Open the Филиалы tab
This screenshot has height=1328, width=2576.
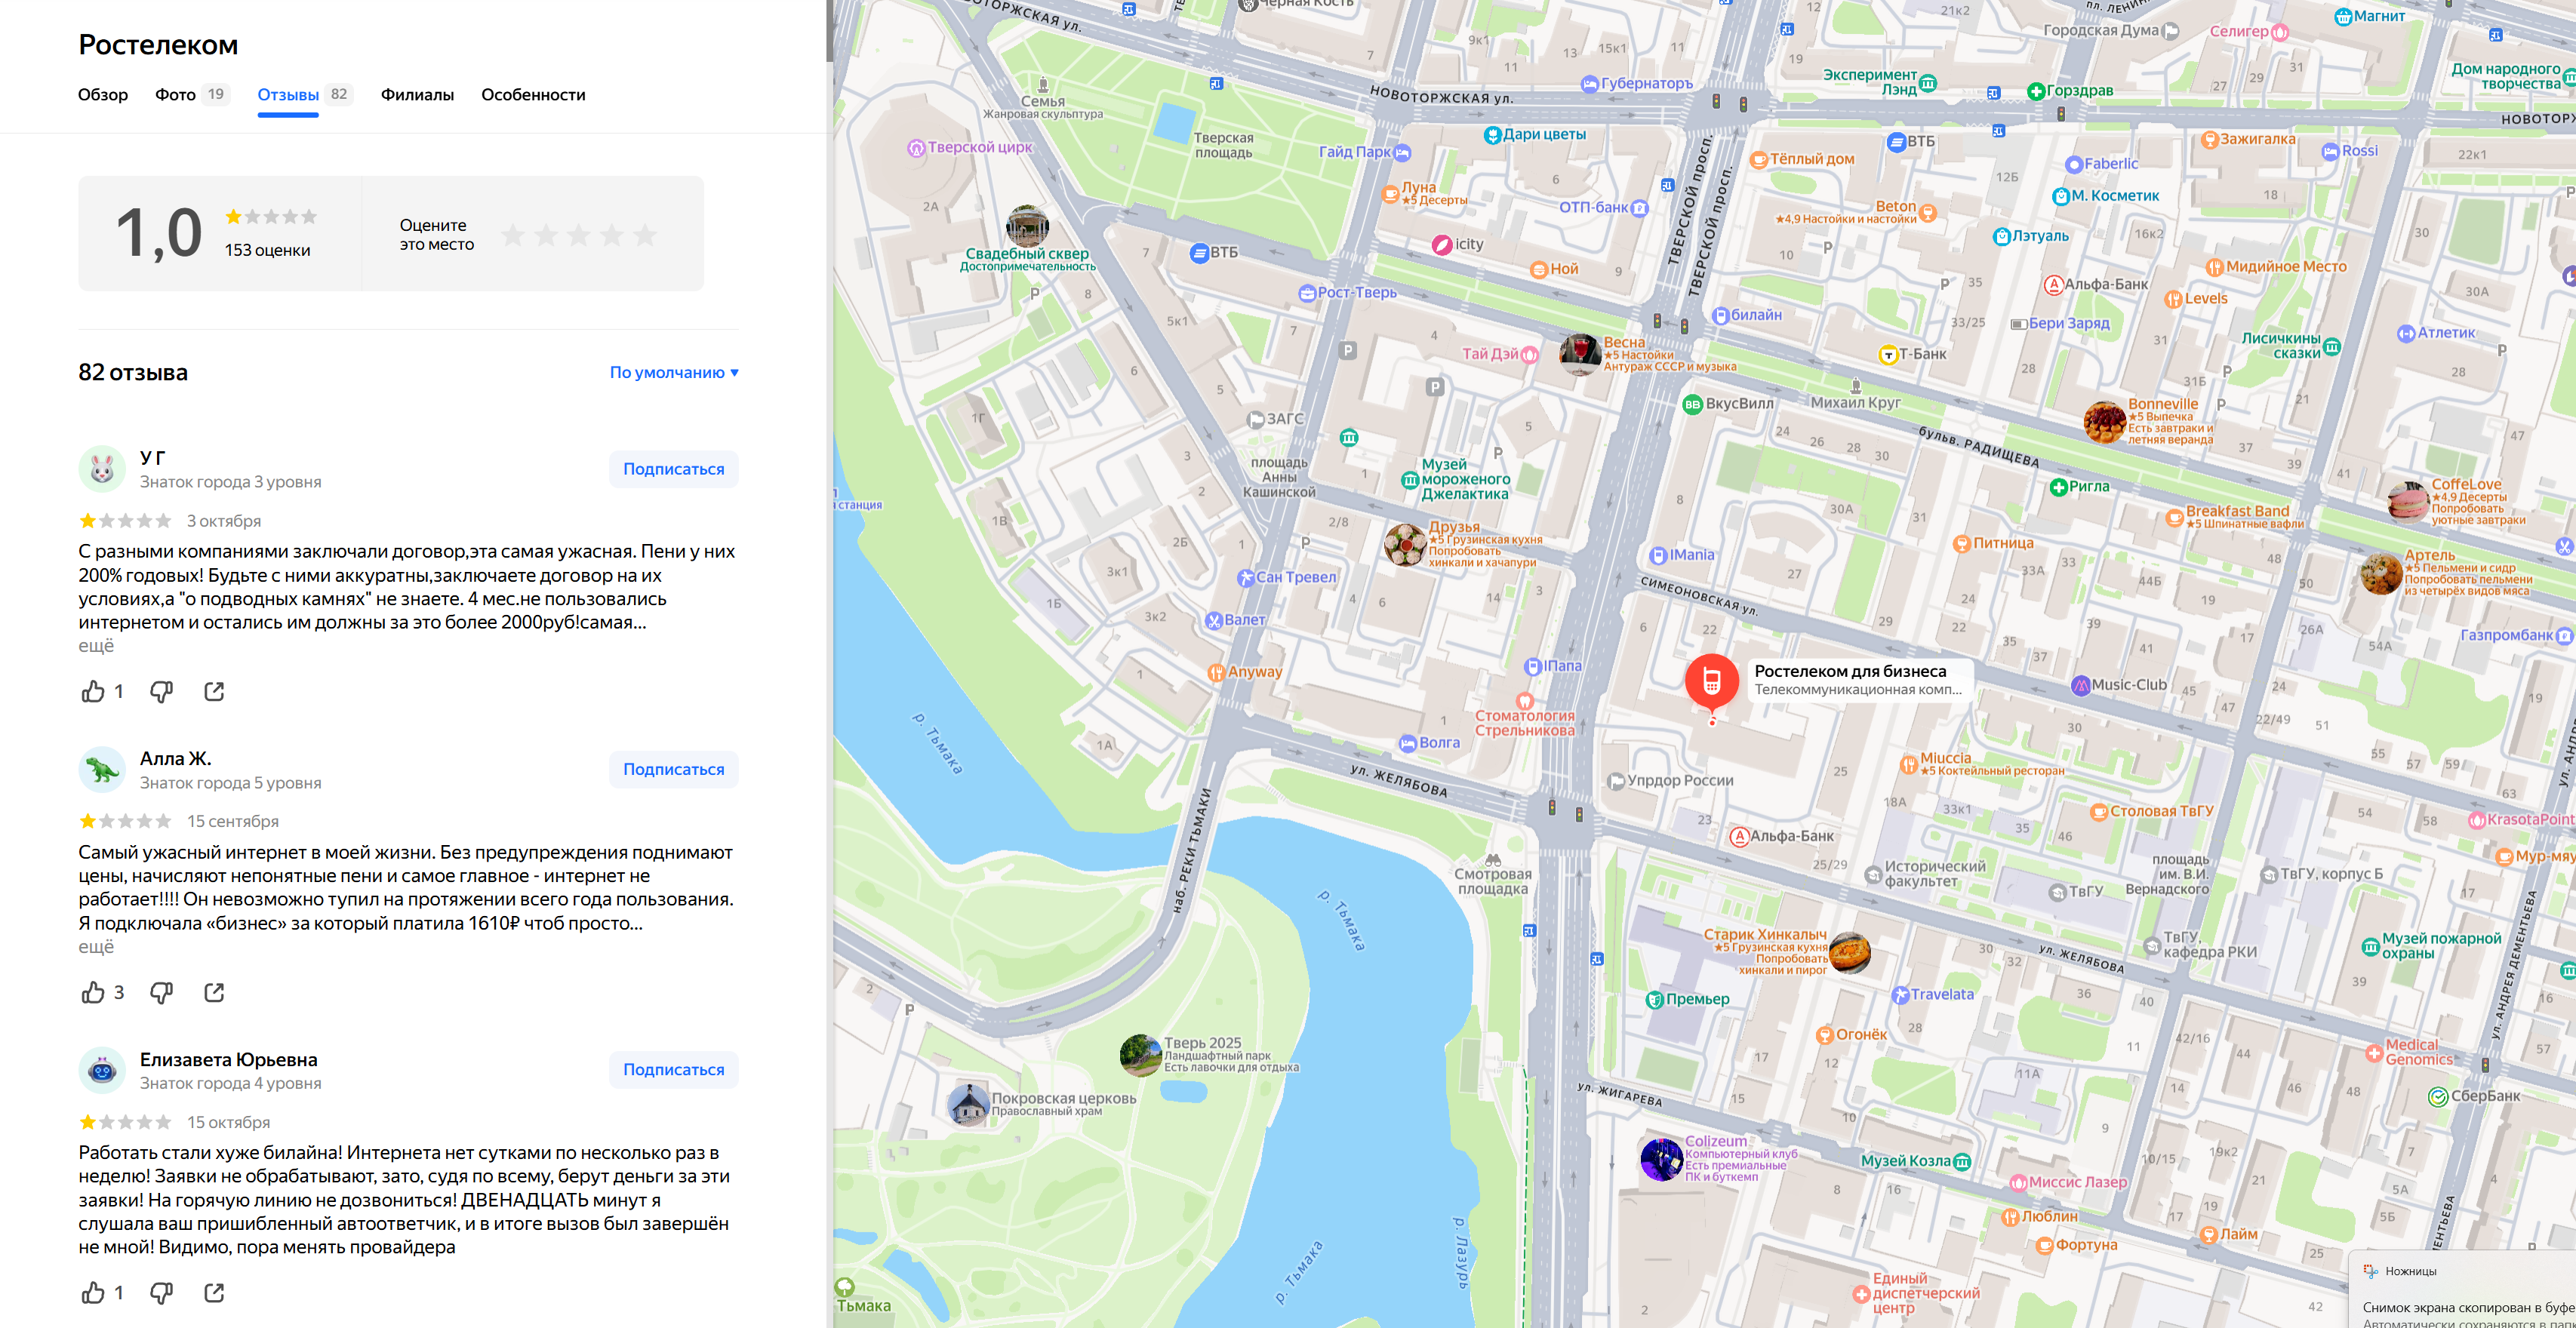417,95
